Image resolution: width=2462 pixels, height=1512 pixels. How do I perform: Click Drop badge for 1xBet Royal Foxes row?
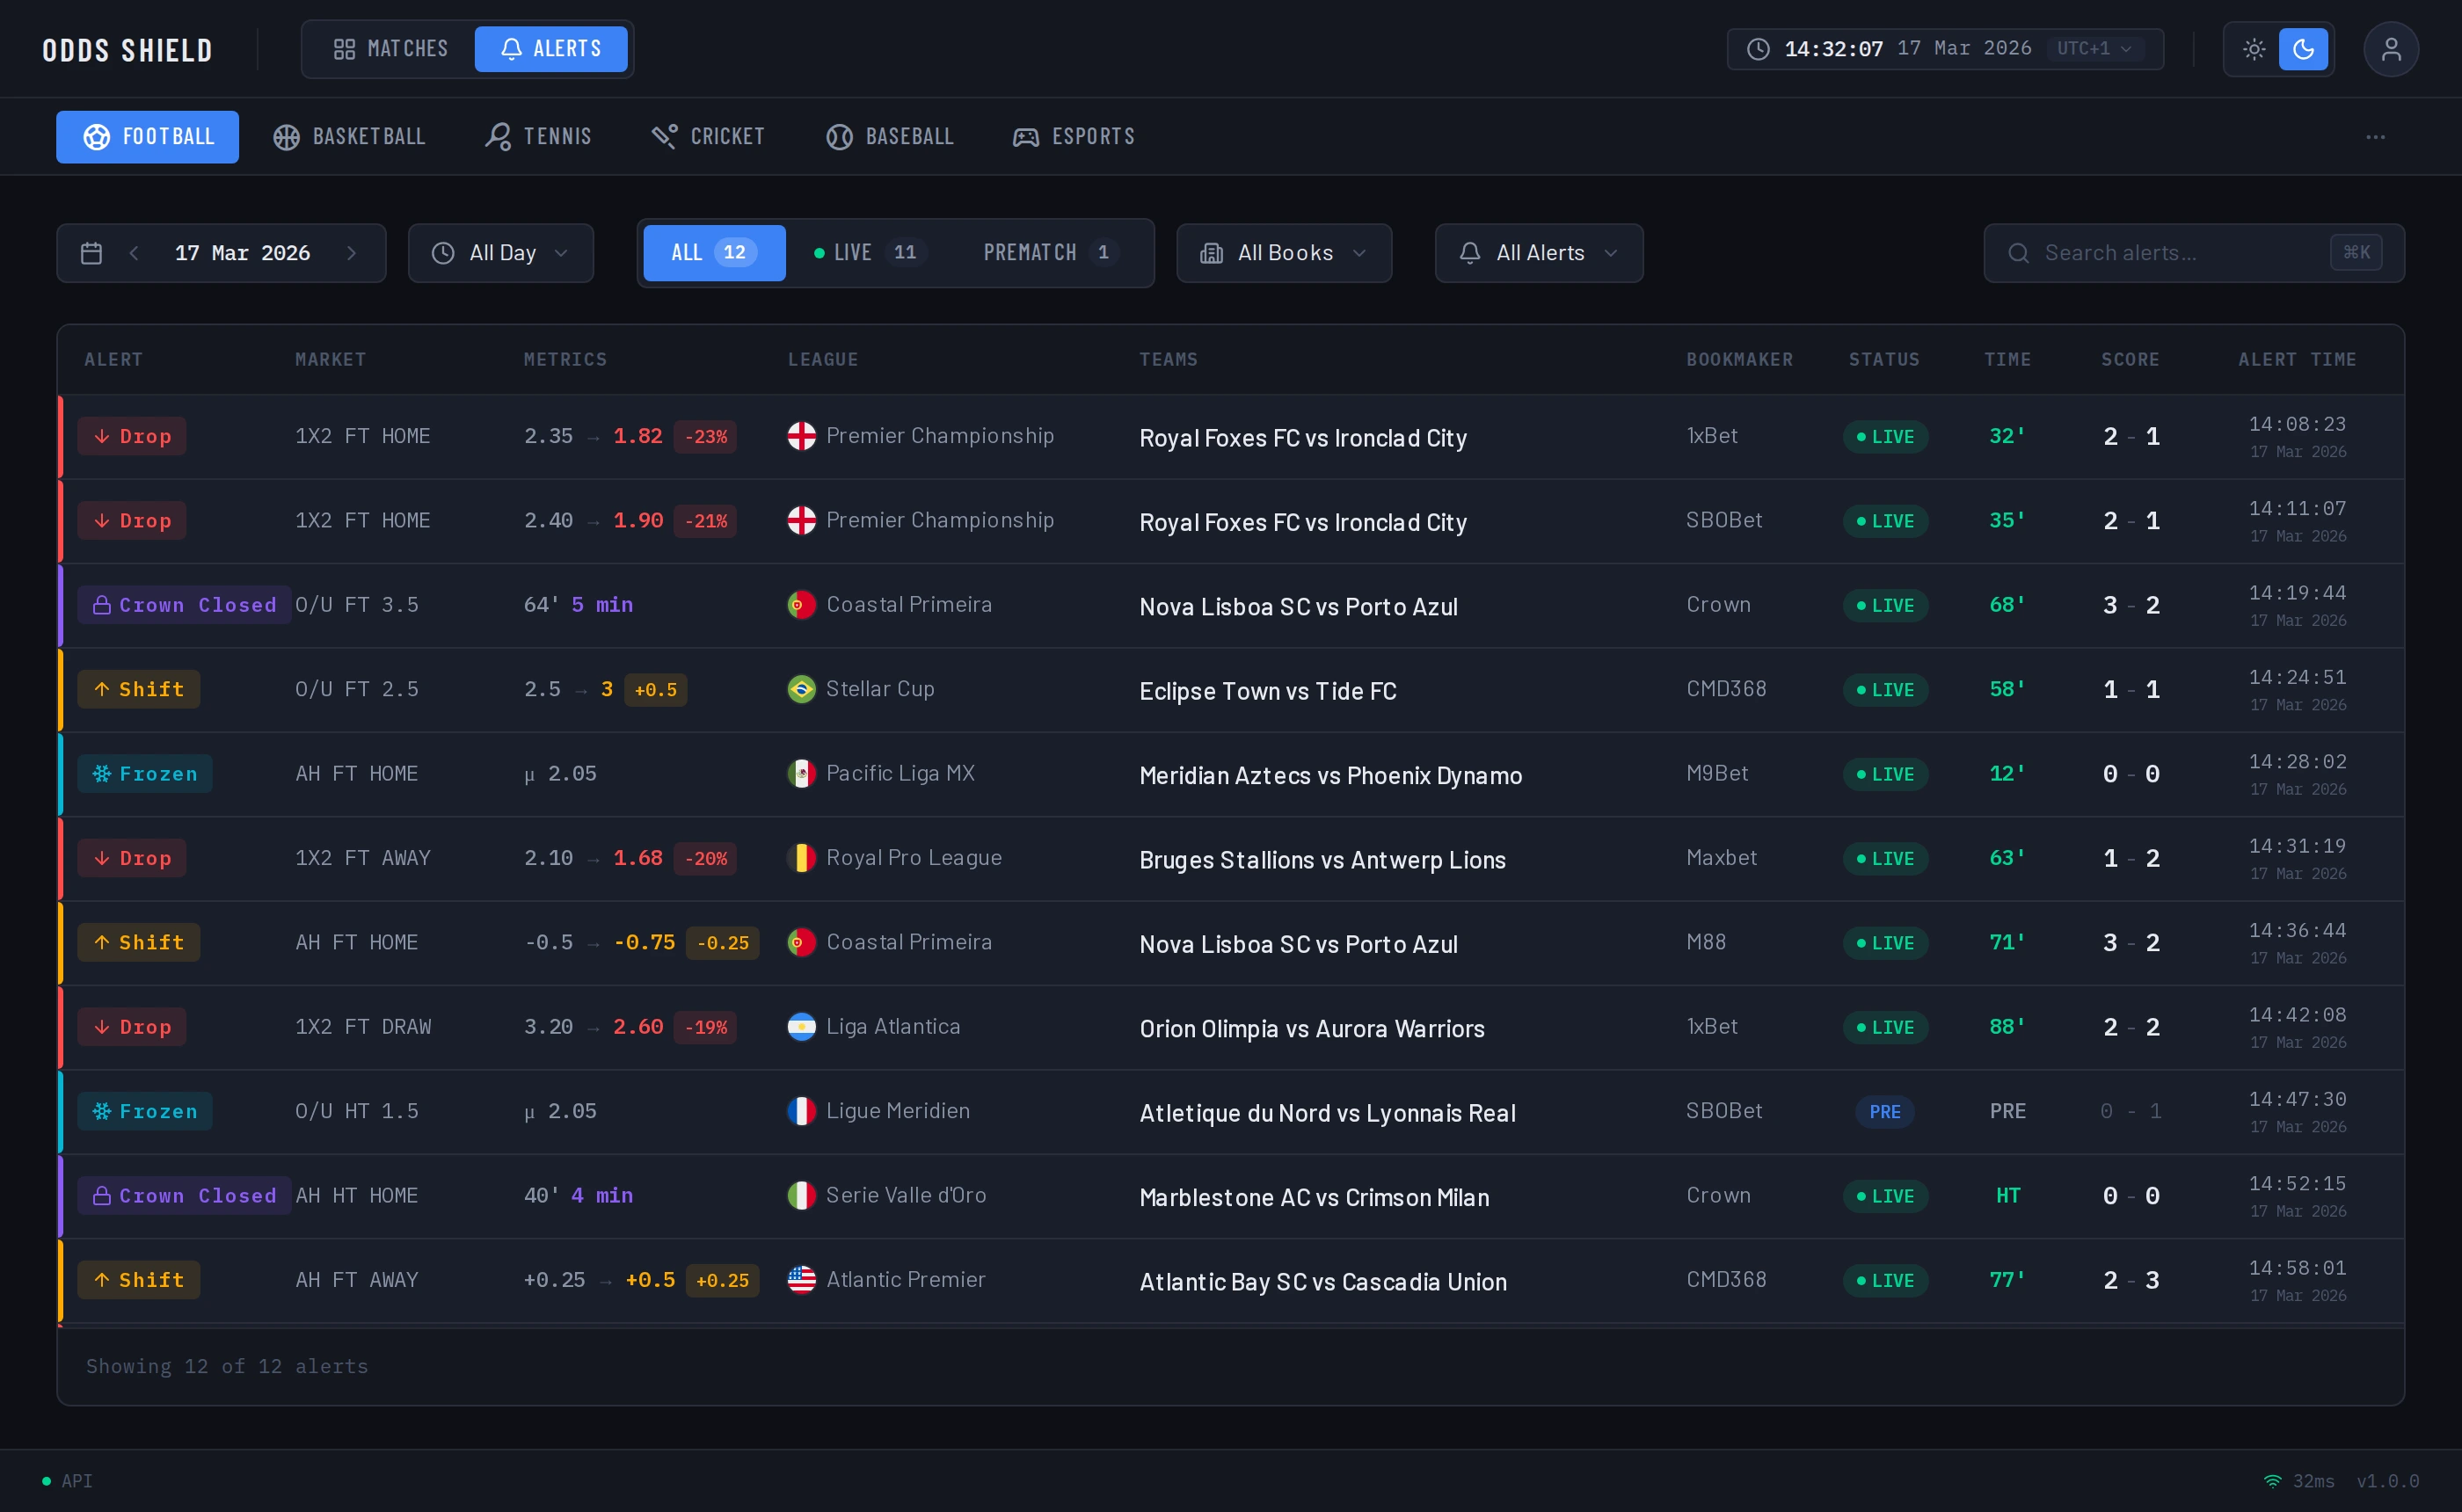coord(132,436)
